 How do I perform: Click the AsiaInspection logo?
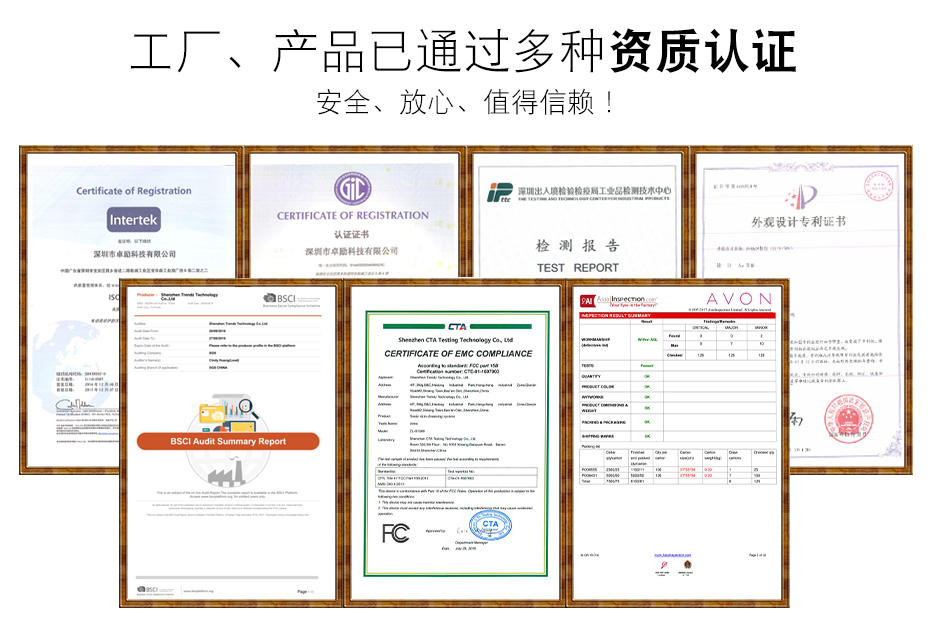click(x=618, y=301)
